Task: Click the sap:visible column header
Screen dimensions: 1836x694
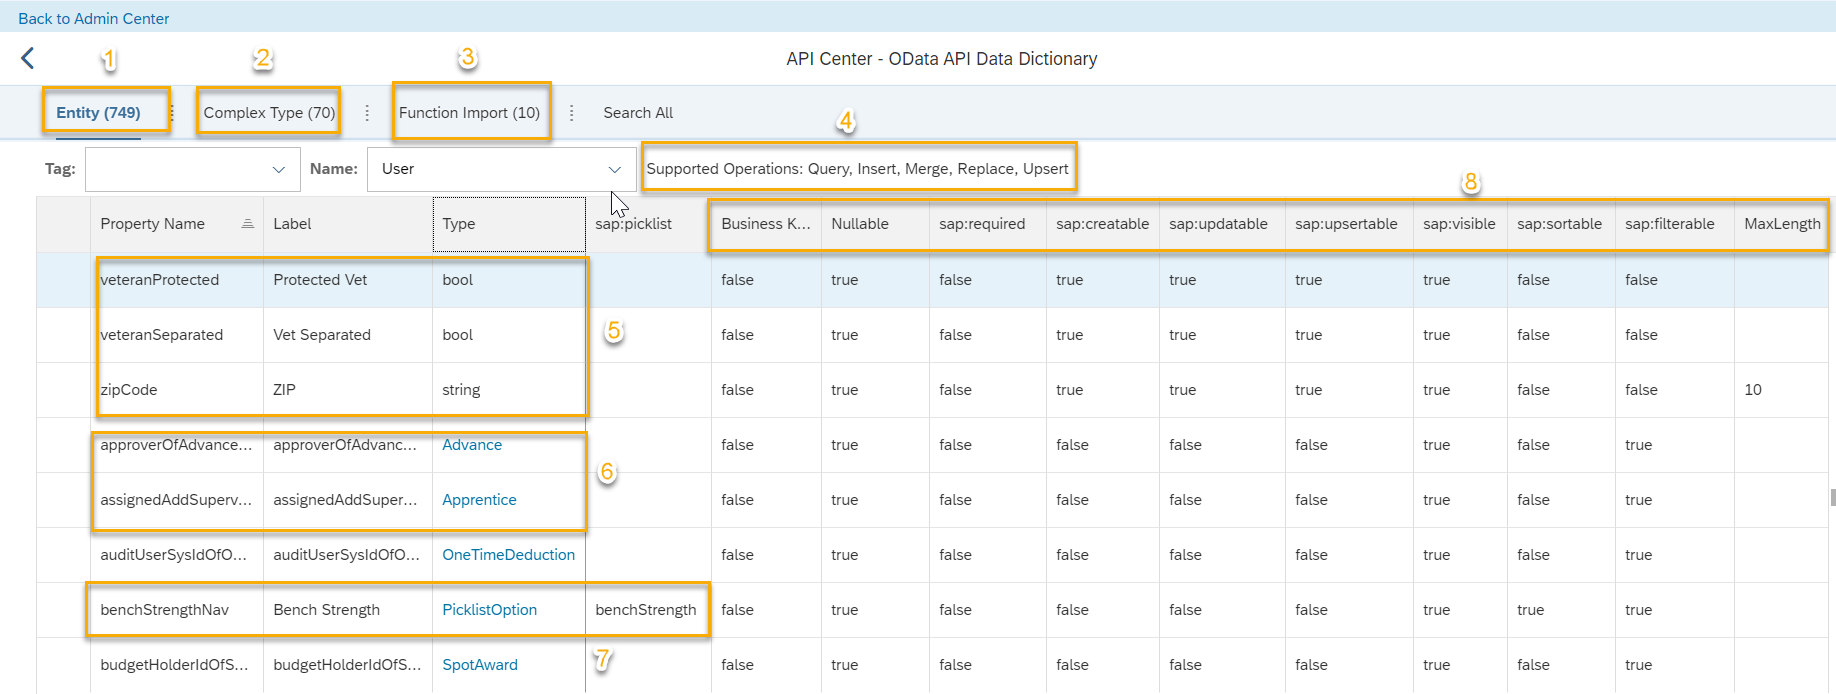Action: [x=1459, y=224]
